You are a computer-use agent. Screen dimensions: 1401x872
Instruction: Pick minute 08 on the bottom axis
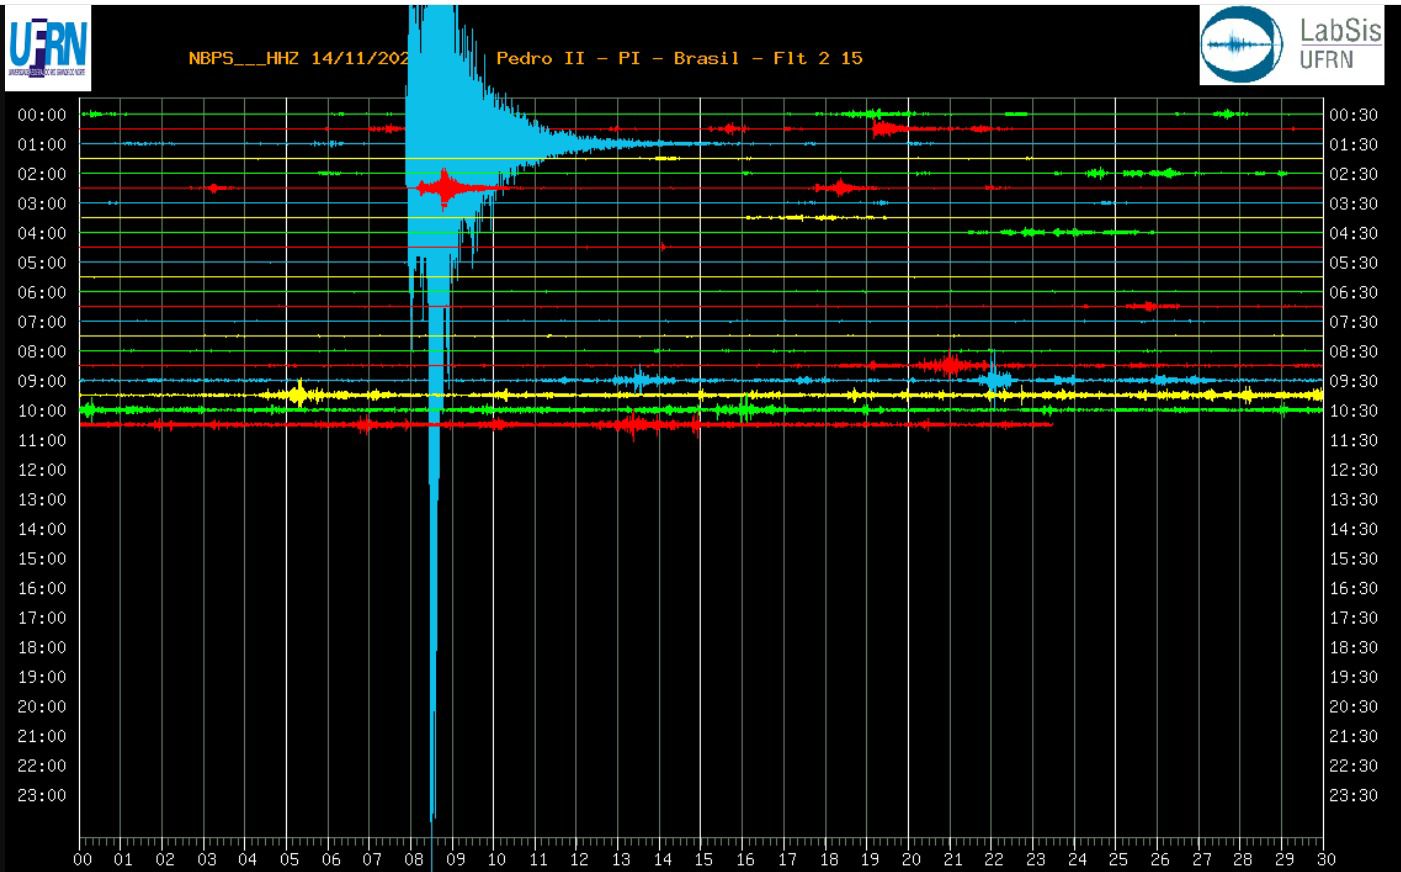point(414,859)
